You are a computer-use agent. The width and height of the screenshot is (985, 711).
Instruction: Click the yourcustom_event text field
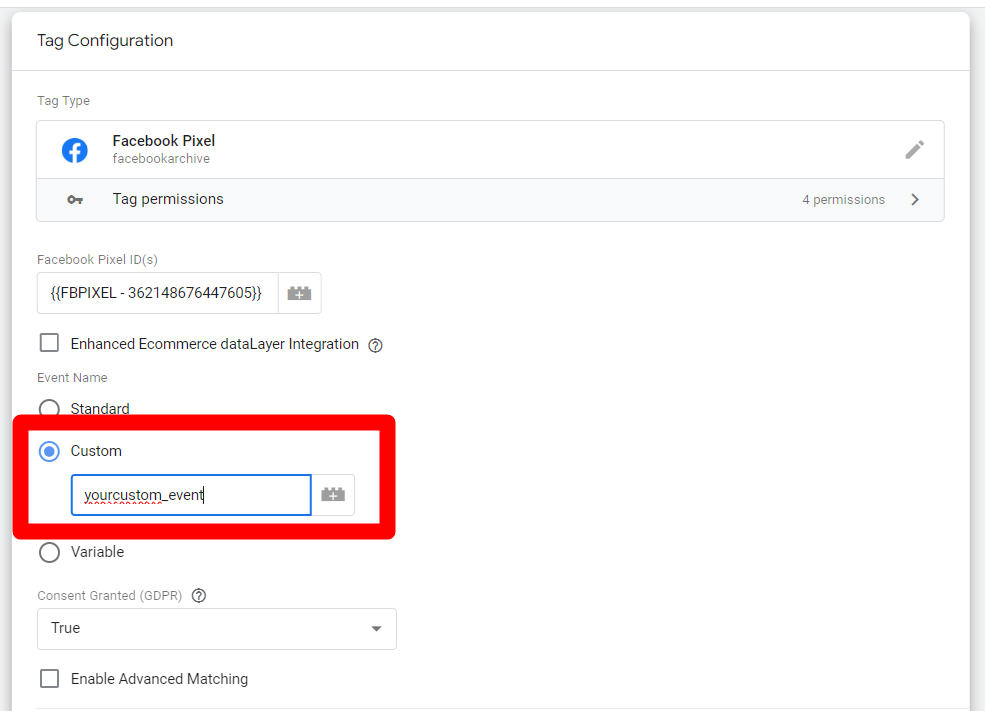[x=191, y=495]
